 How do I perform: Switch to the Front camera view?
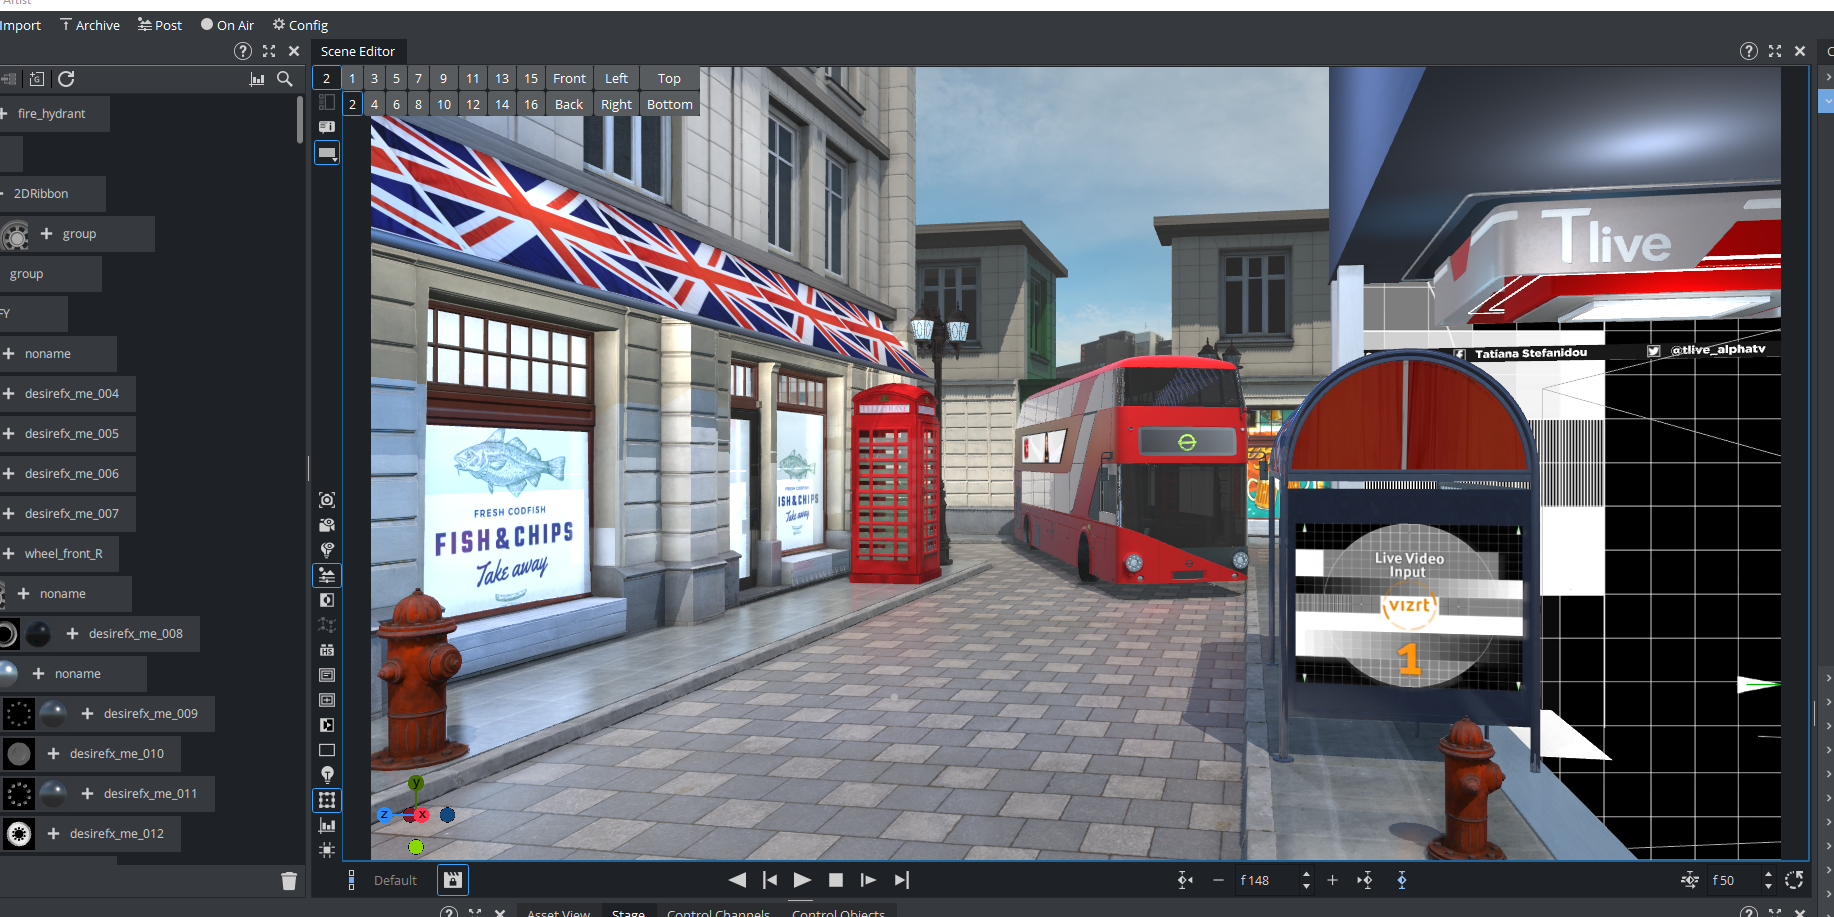[569, 79]
